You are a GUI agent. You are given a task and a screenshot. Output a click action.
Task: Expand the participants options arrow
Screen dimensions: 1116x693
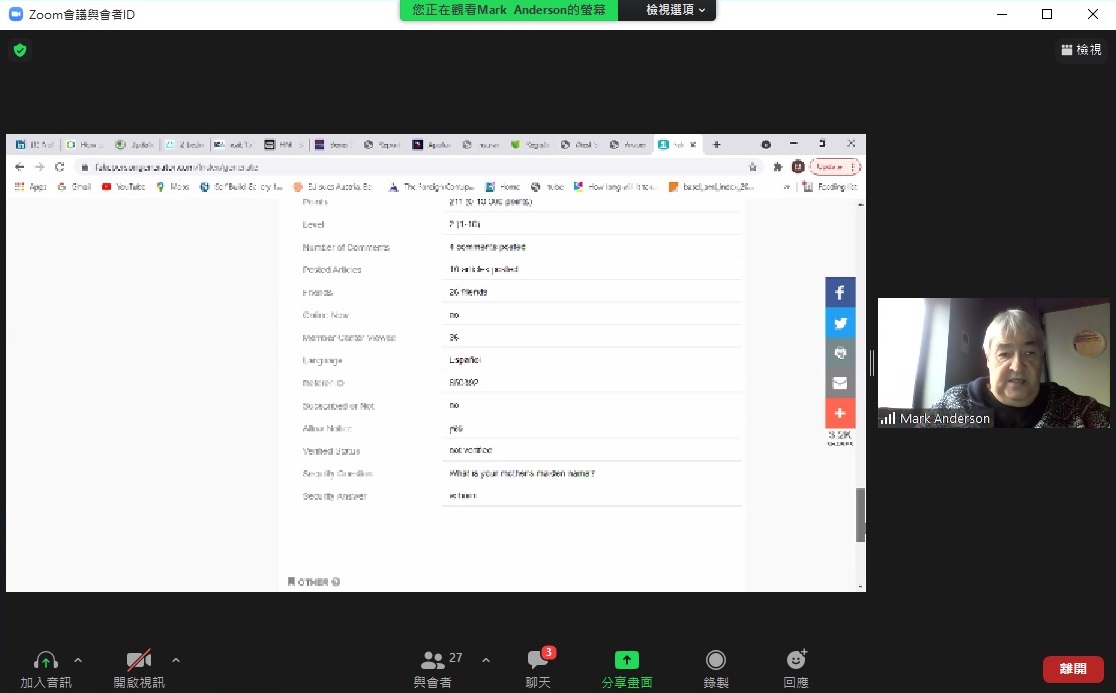(486, 660)
